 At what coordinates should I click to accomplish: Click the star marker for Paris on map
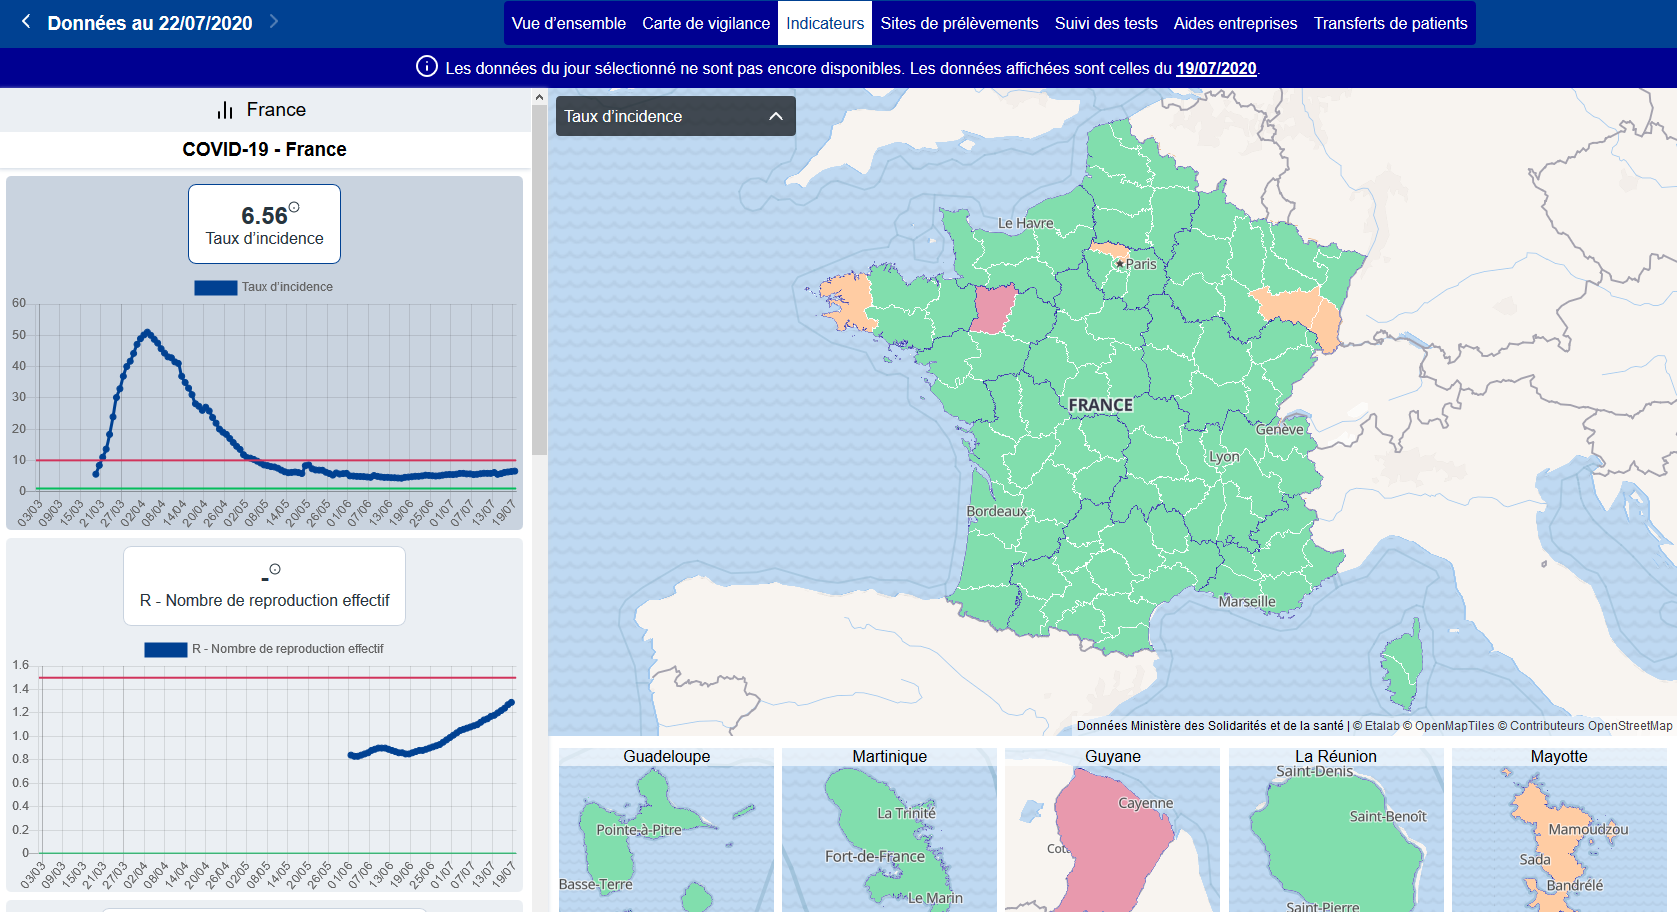pyautogui.click(x=1119, y=264)
